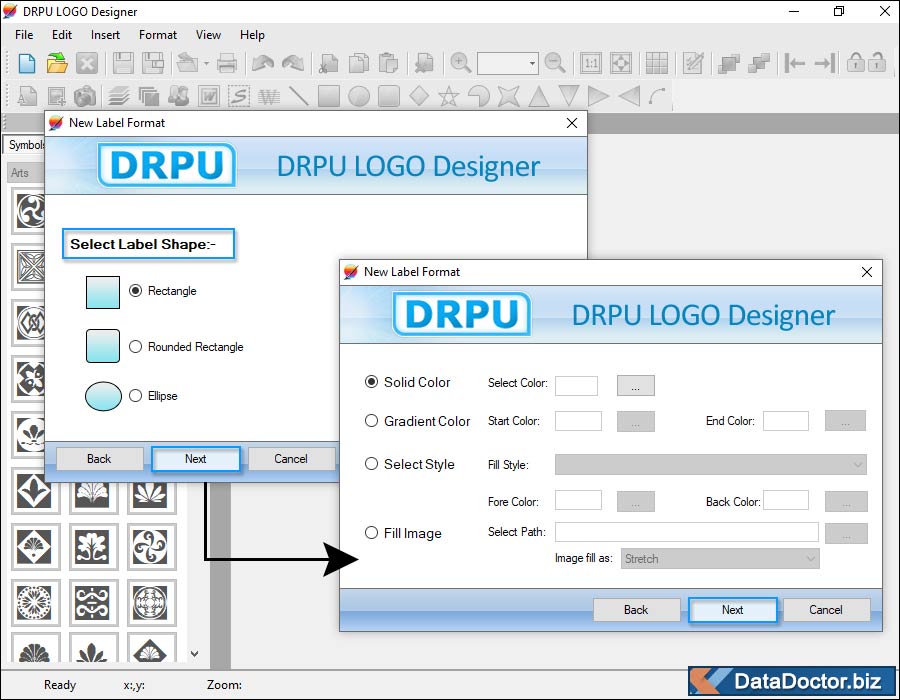Open the Help menu
The image size is (900, 700).
(x=253, y=35)
